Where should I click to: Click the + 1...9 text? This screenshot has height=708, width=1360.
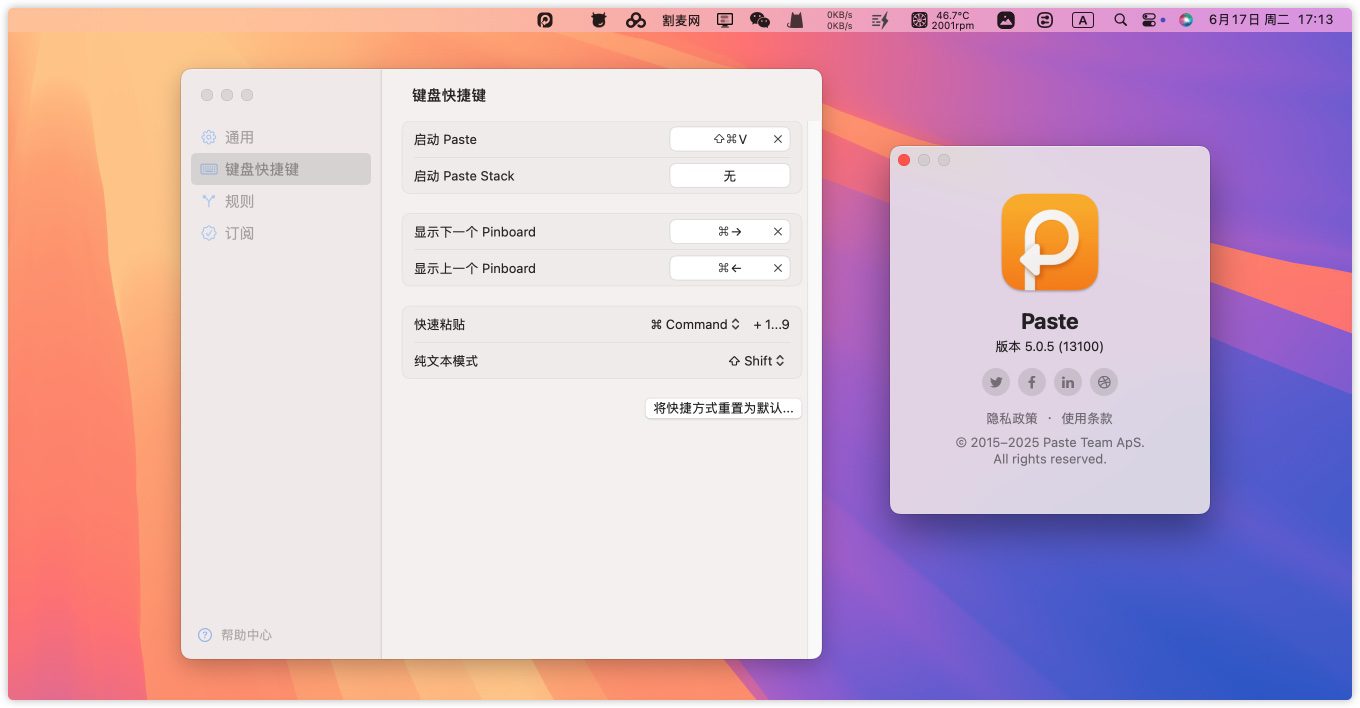771,324
